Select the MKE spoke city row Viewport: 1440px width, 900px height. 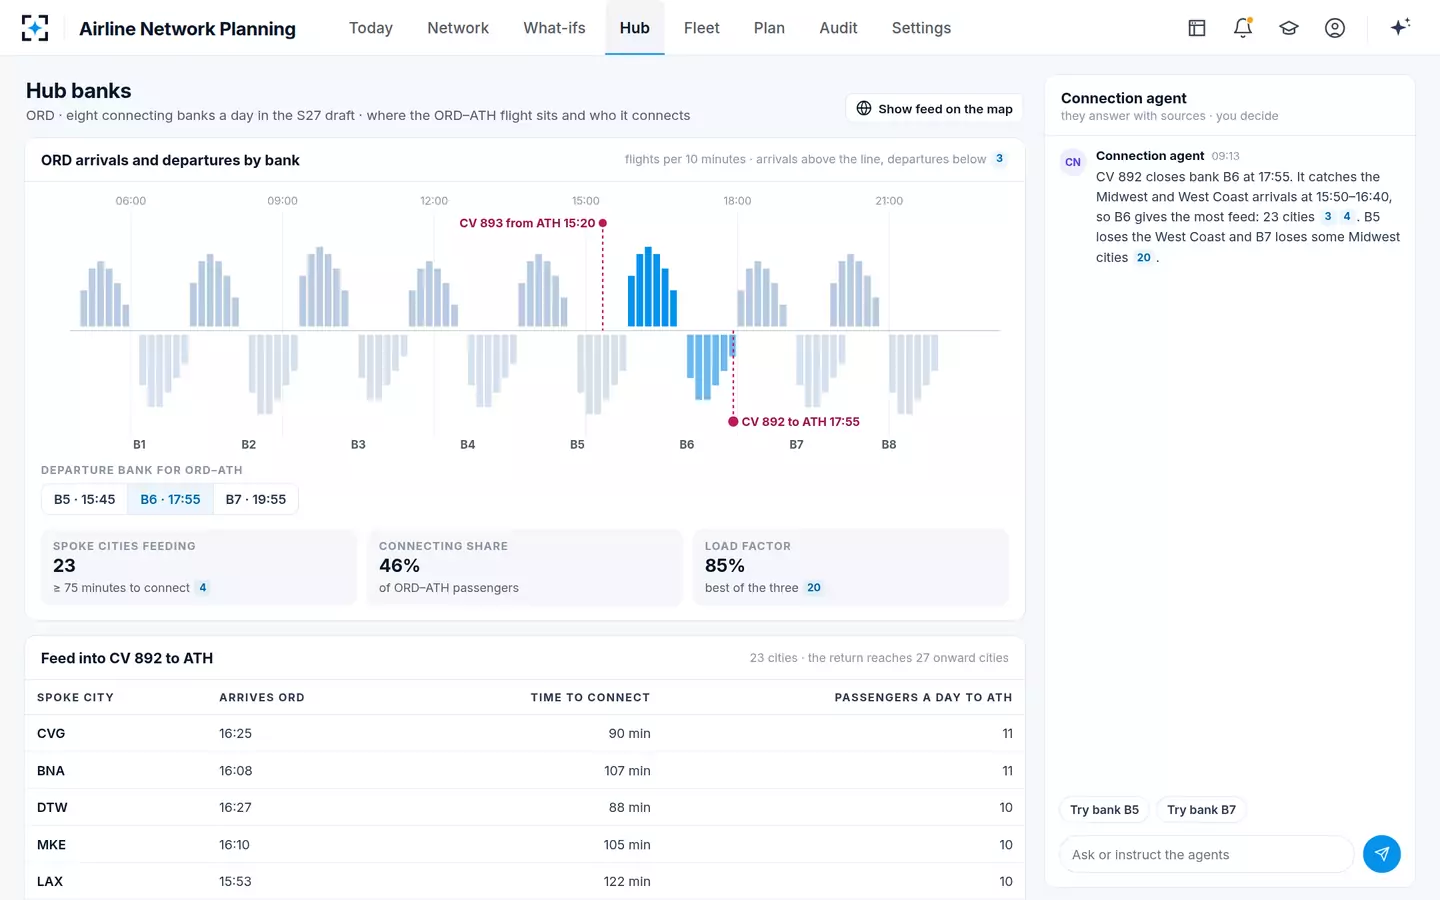pos(525,845)
